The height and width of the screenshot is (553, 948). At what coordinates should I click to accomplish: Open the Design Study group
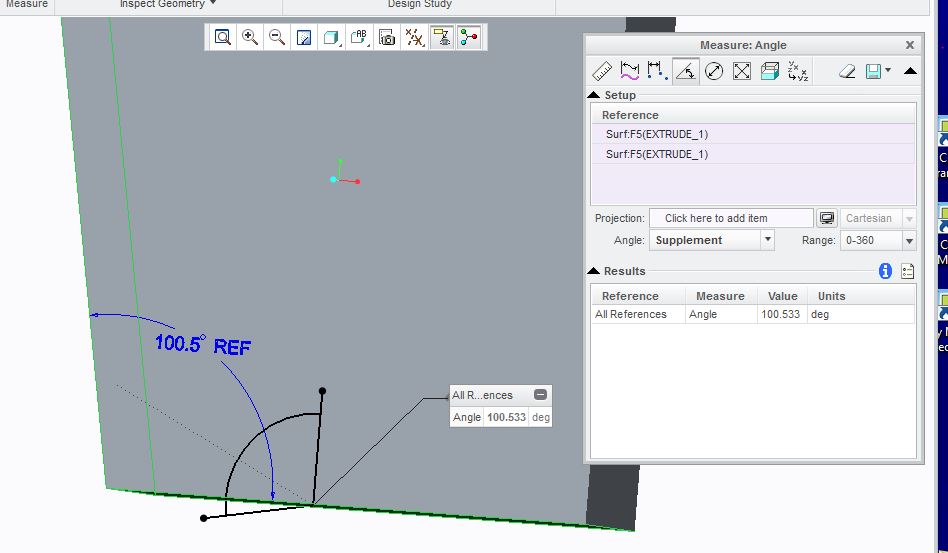click(420, 4)
